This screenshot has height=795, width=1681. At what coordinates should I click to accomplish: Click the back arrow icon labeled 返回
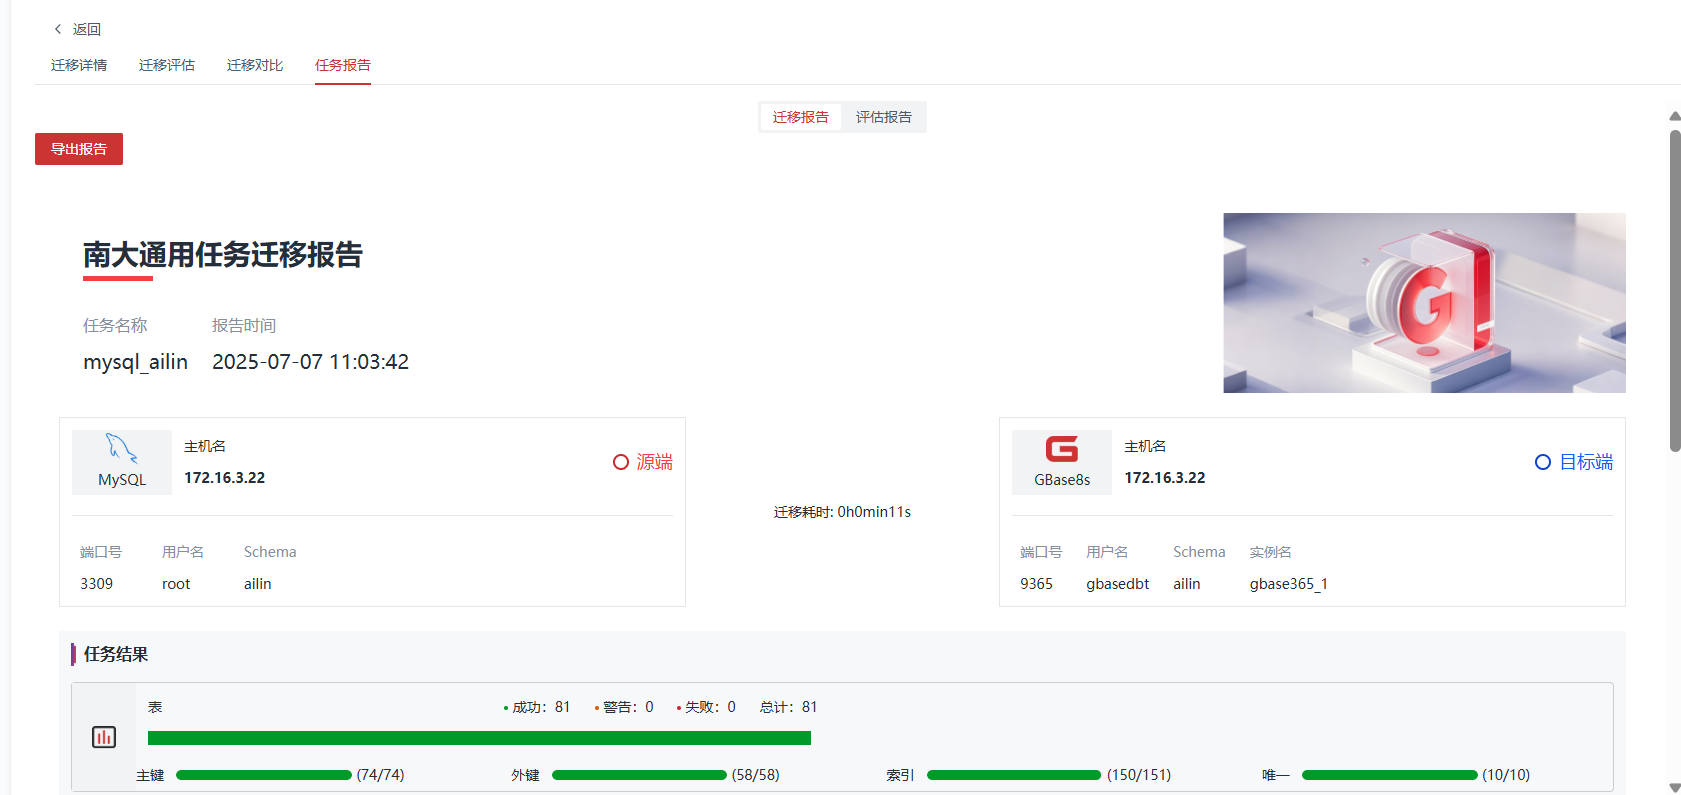58,29
